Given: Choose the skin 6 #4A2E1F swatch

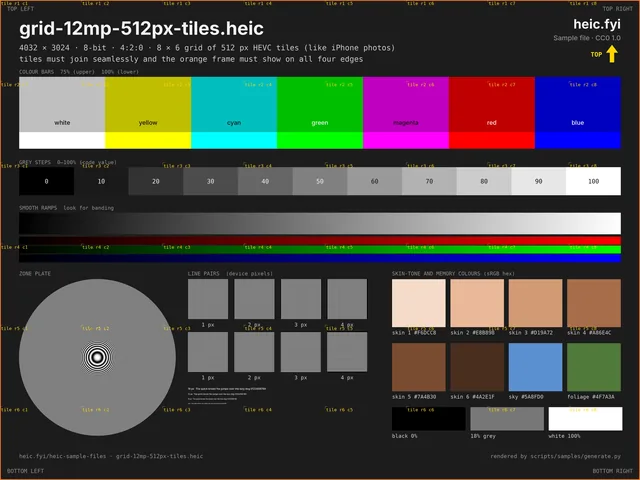Looking at the screenshot, I should 477,367.
